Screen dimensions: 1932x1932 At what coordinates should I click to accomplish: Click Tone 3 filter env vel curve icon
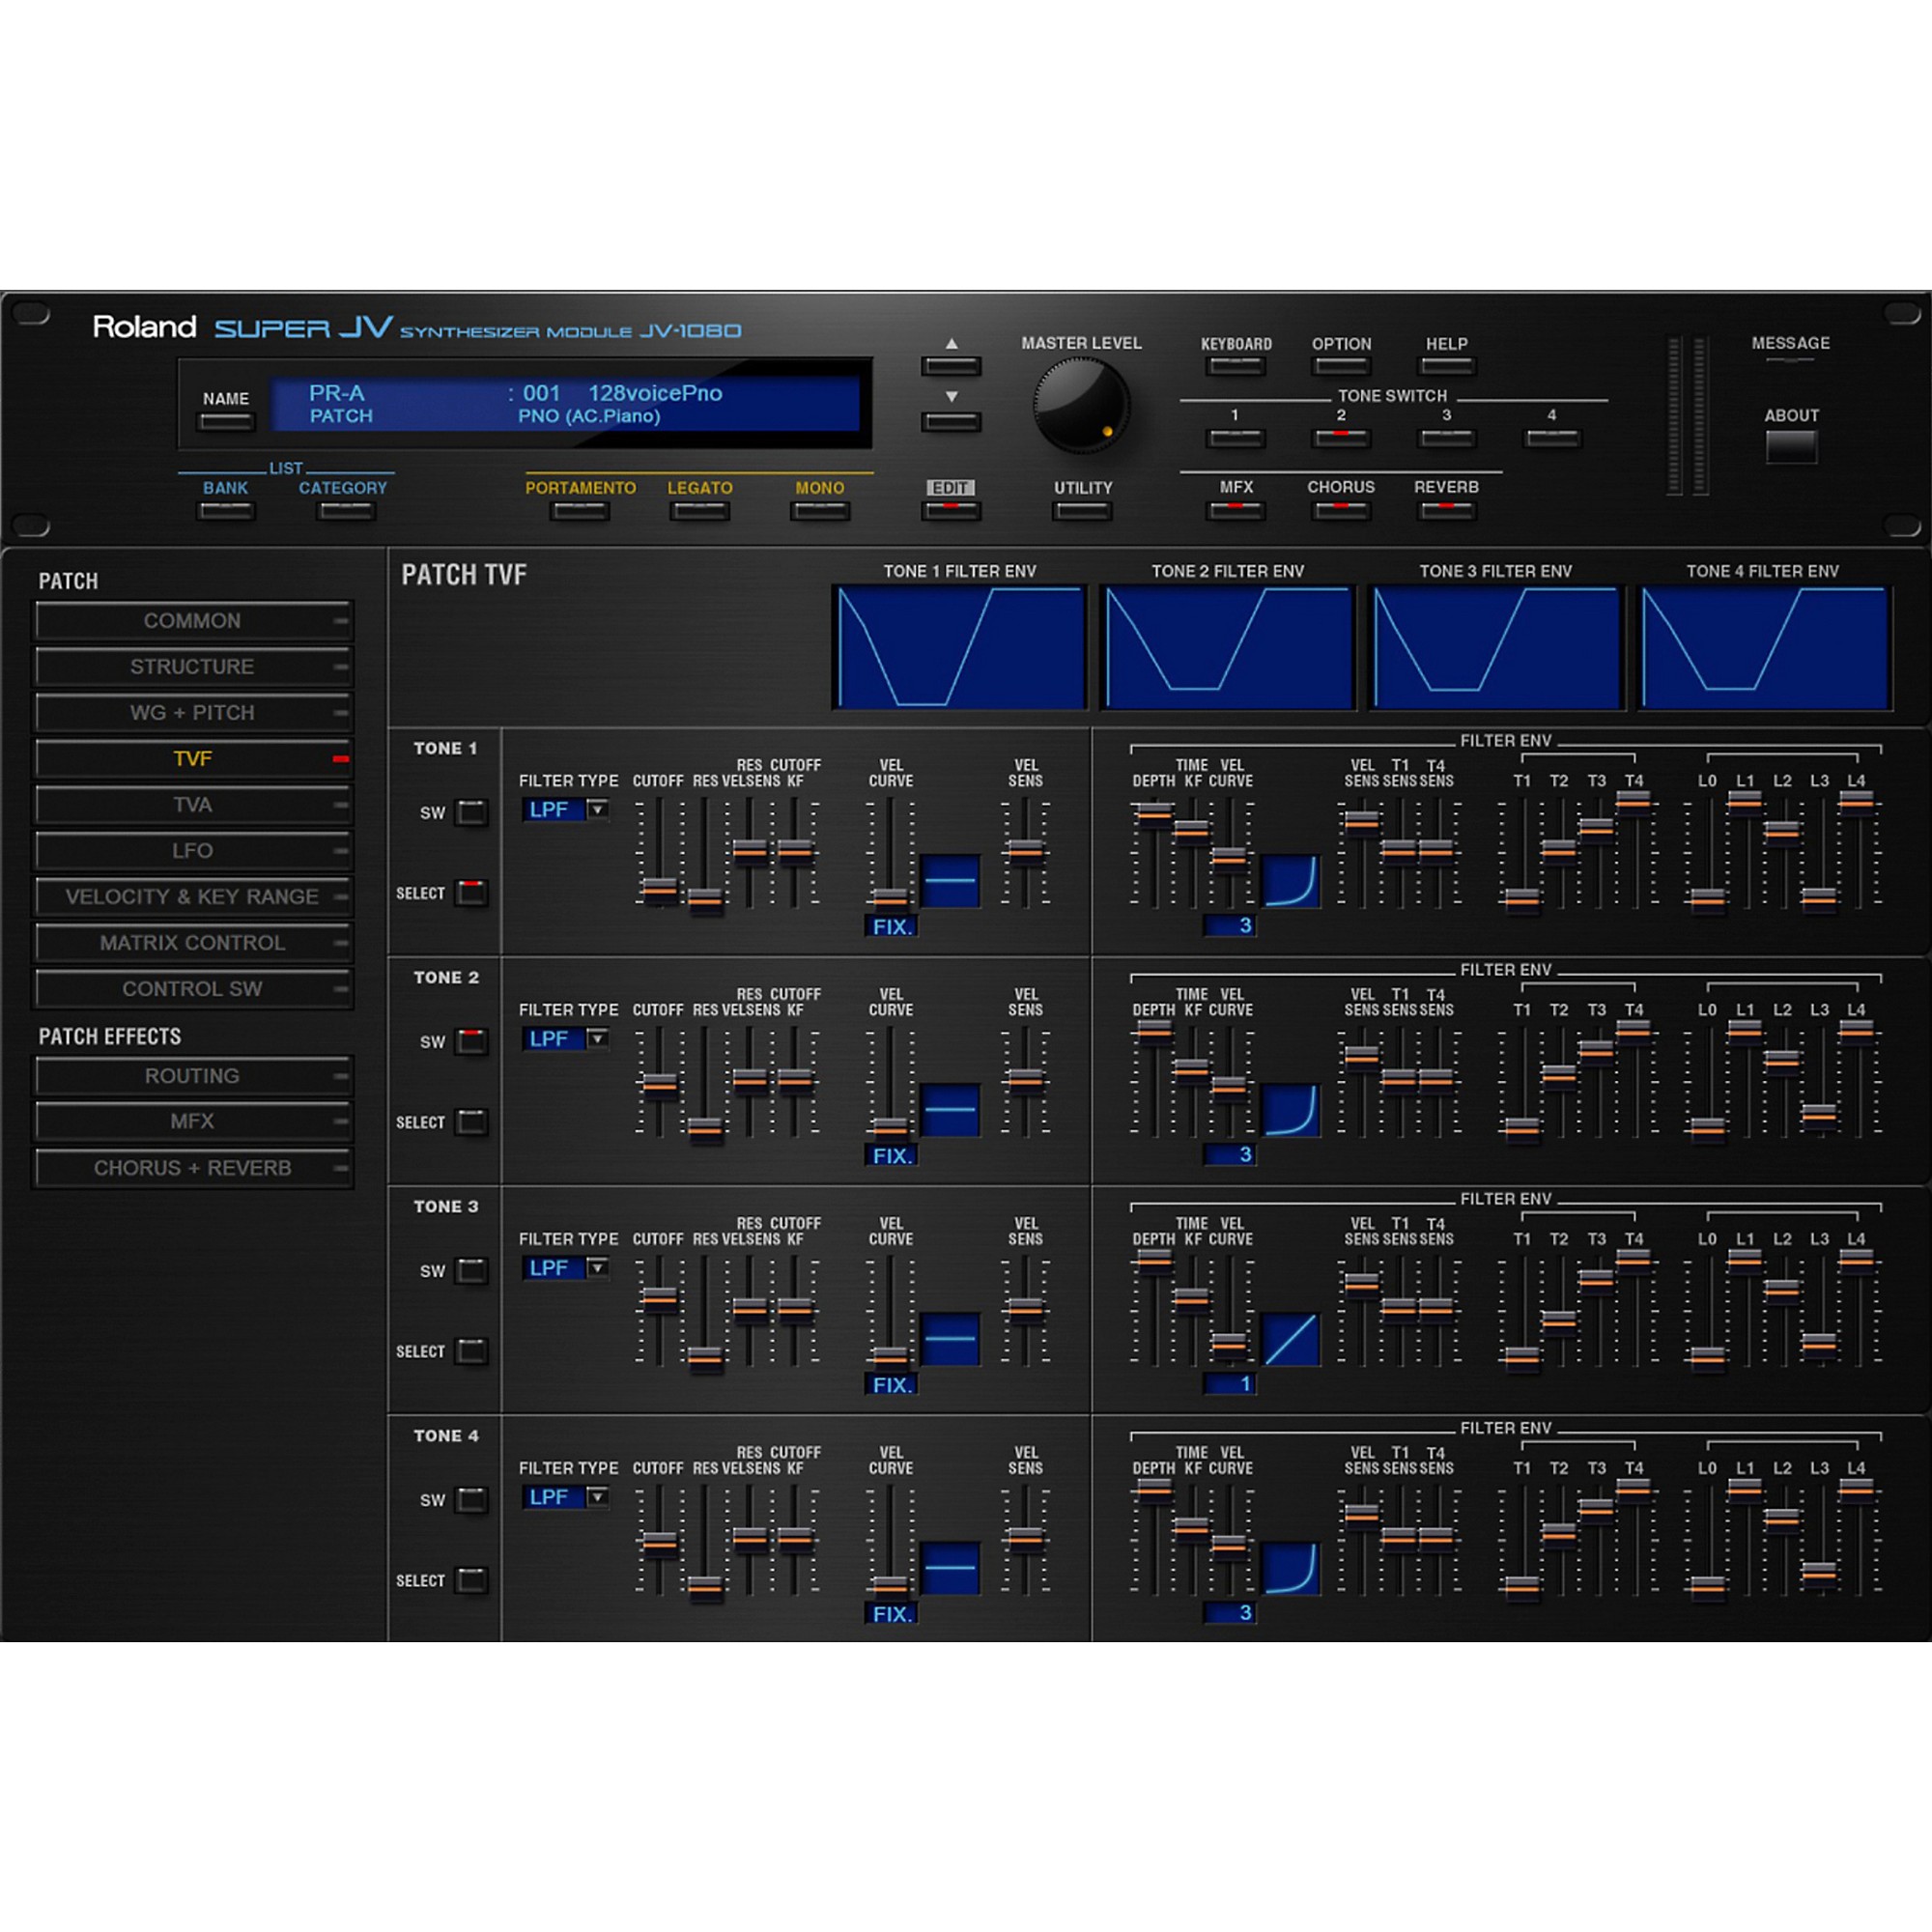1291,1339
